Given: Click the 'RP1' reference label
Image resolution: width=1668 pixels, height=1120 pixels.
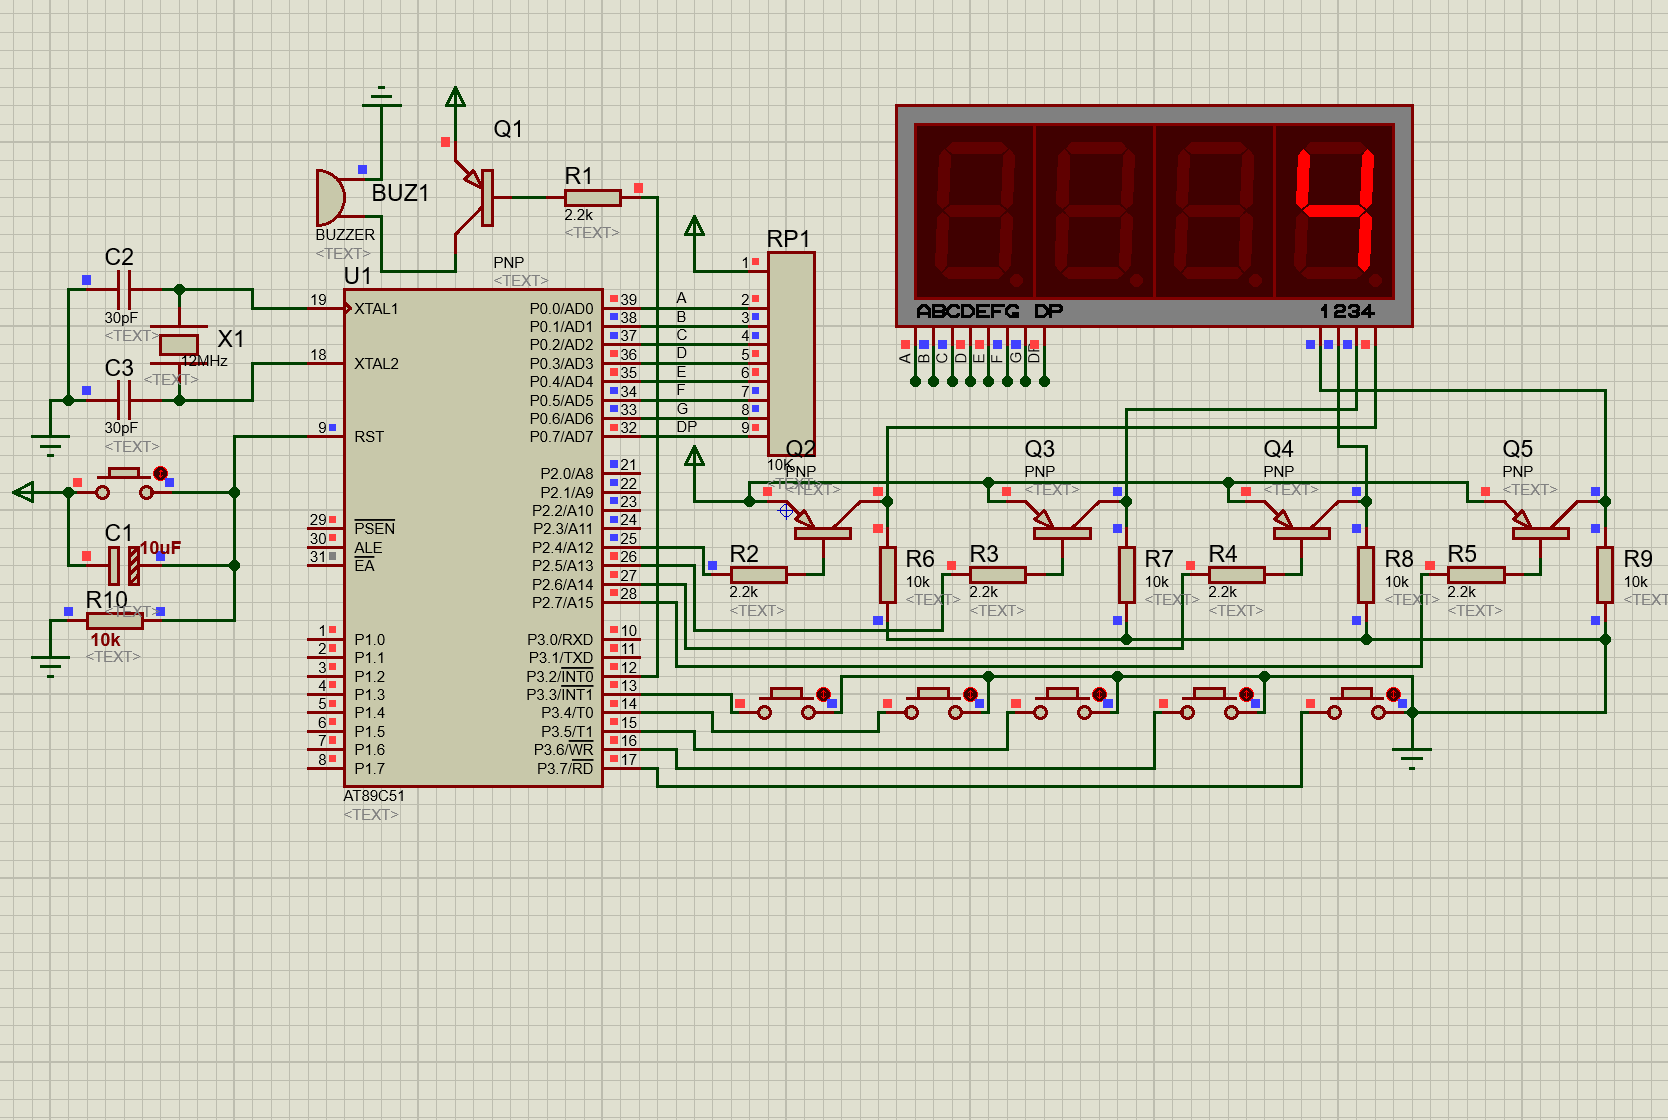Looking at the screenshot, I should click(x=788, y=239).
